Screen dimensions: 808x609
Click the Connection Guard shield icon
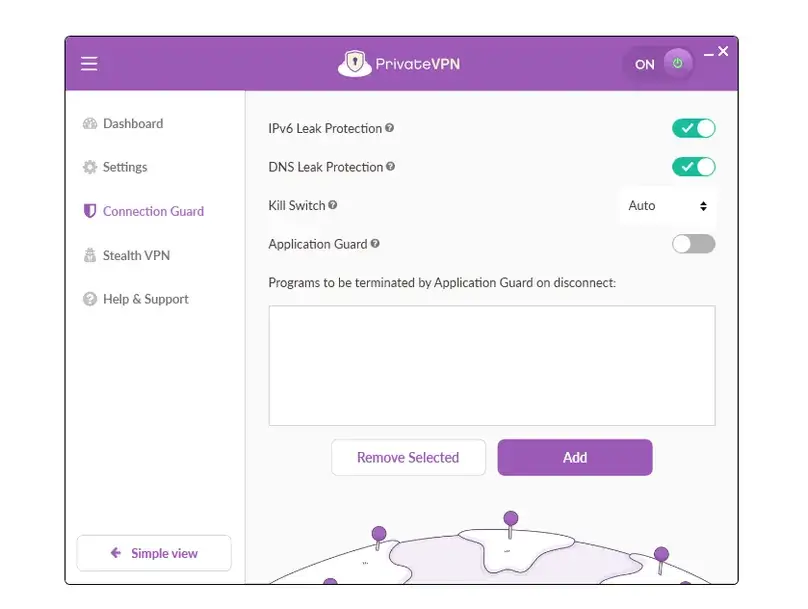[90, 211]
